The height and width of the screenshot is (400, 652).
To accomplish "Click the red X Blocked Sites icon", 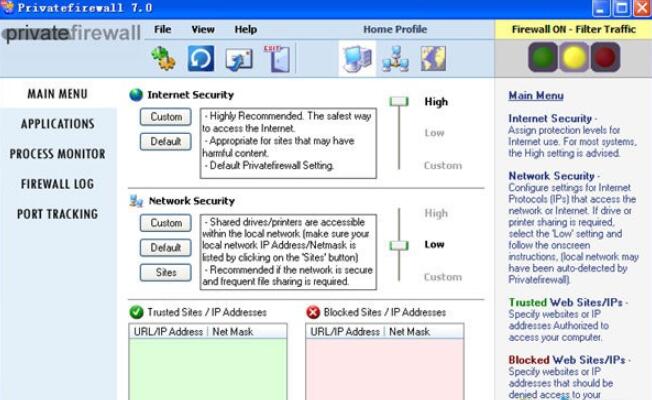I will pos(313,312).
